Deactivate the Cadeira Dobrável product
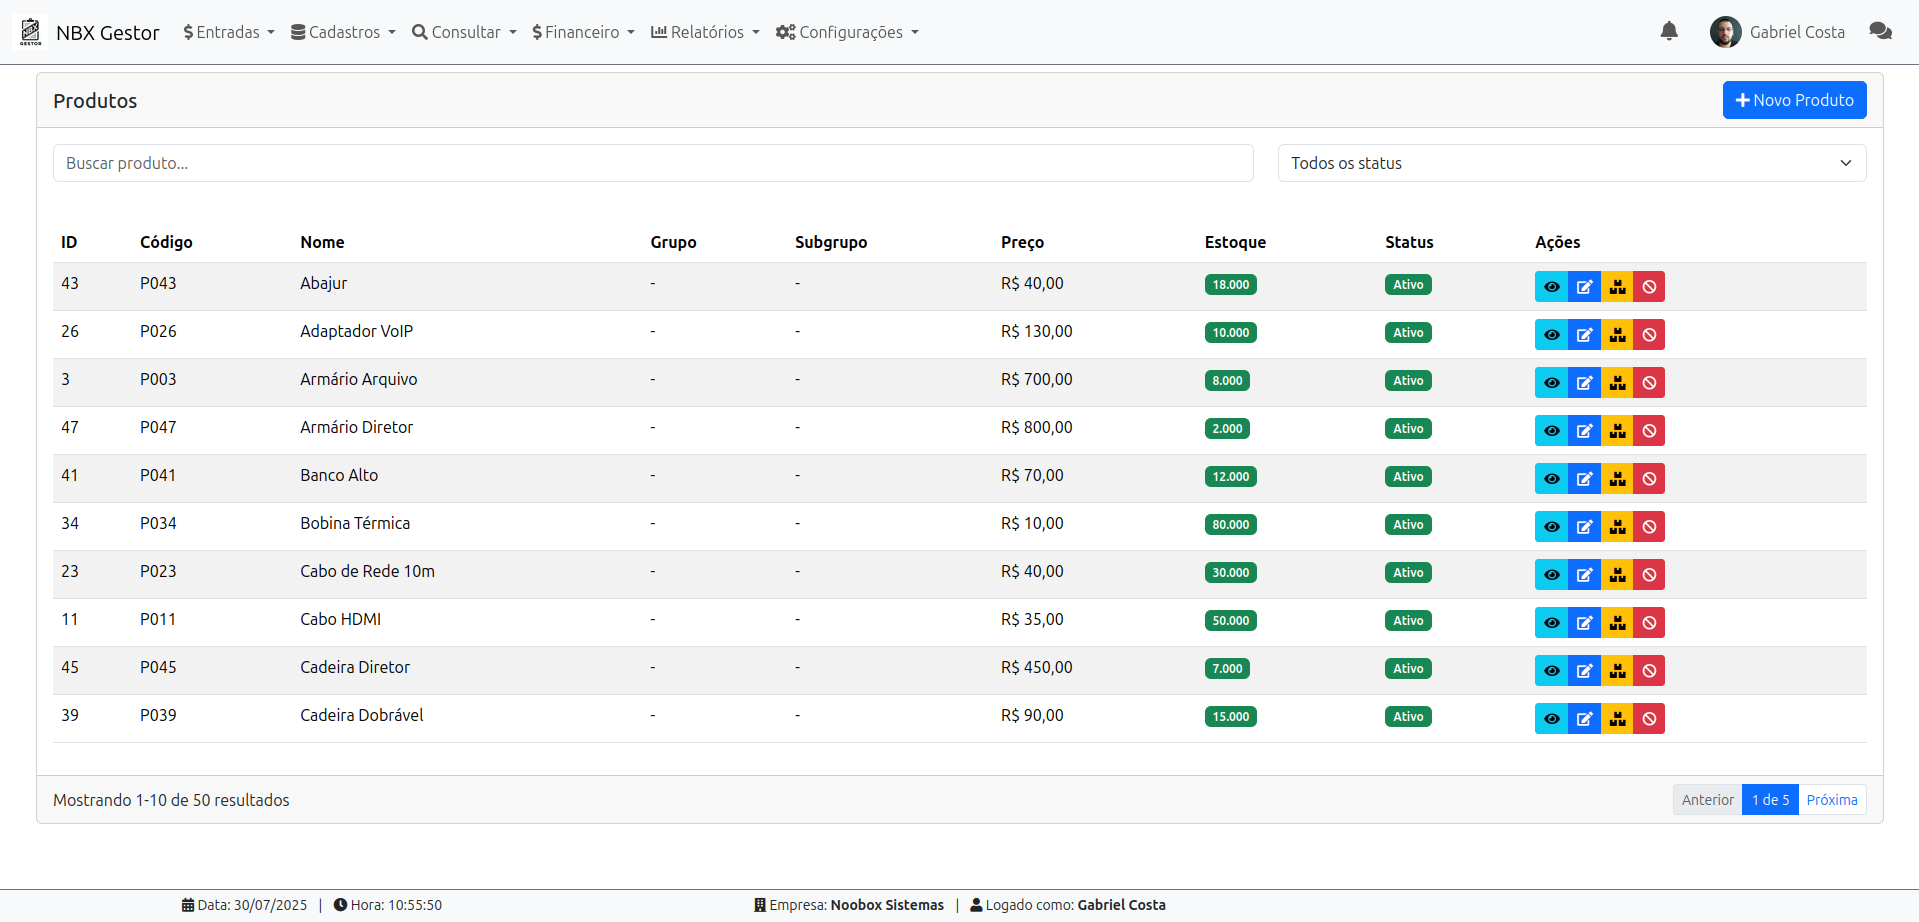1919x922 pixels. (x=1649, y=719)
